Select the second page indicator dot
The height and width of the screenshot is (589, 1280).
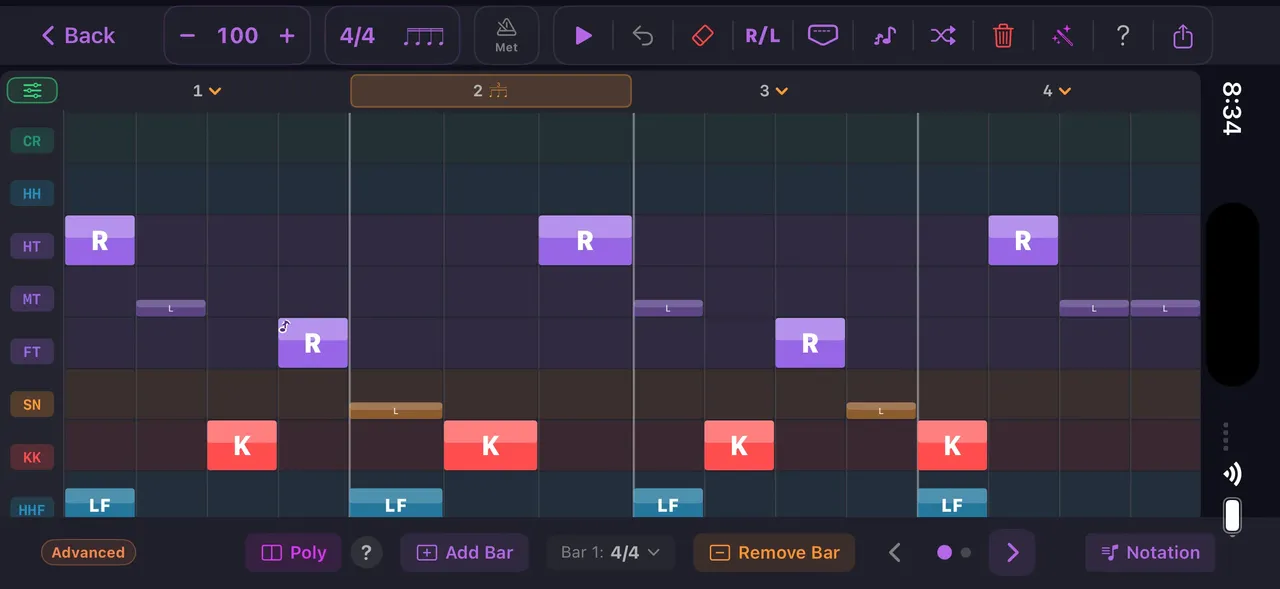click(x=966, y=553)
